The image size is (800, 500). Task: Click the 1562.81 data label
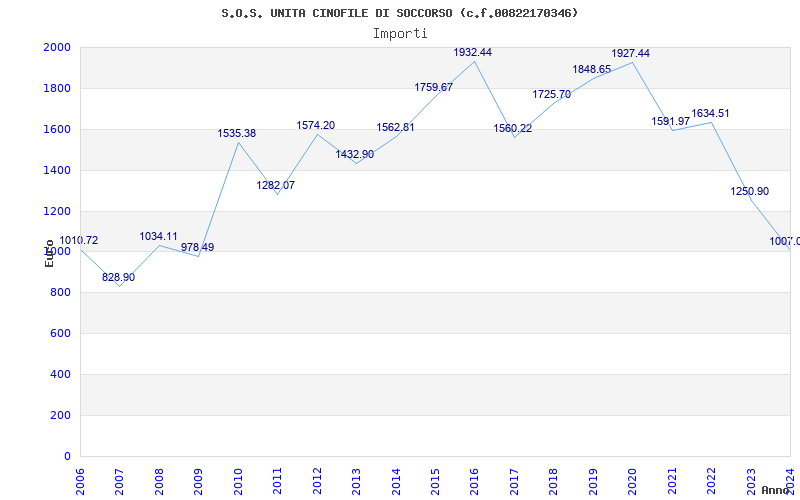click(x=395, y=128)
